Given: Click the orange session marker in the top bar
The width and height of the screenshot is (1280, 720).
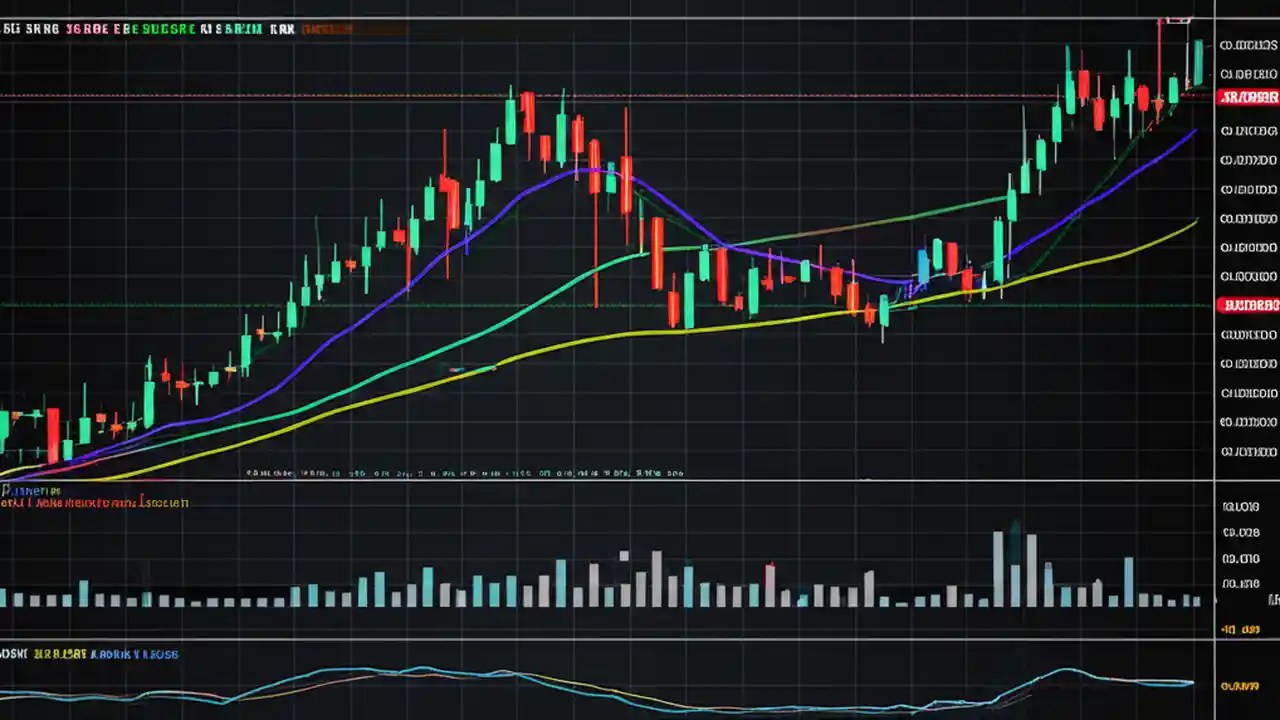Looking at the screenshot, I should [327, 29].
